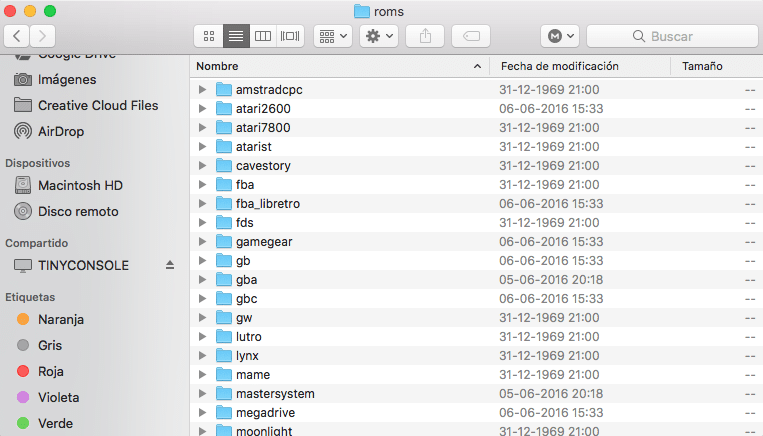Click the Dispositivos sidebar heading

point(37,163)
